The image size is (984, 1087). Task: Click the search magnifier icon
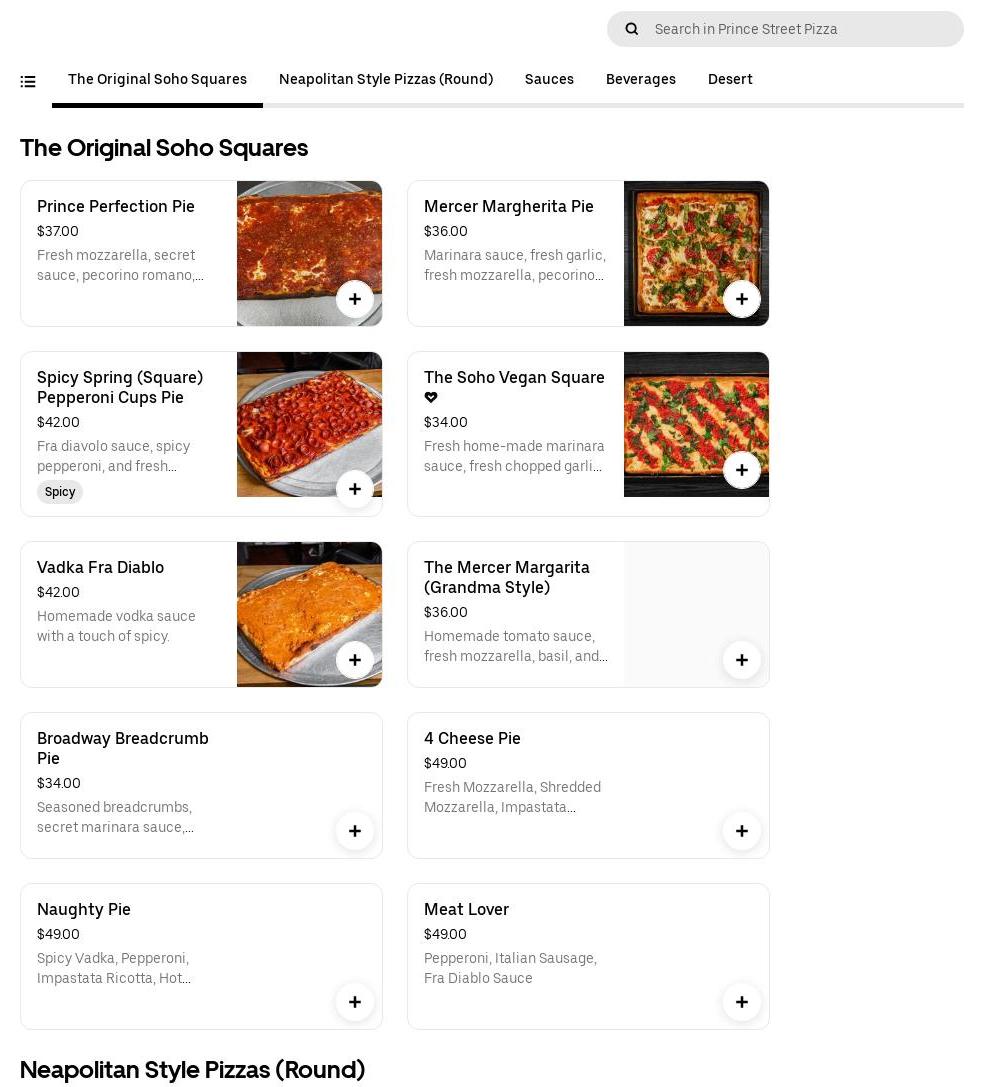click(632, 29)
